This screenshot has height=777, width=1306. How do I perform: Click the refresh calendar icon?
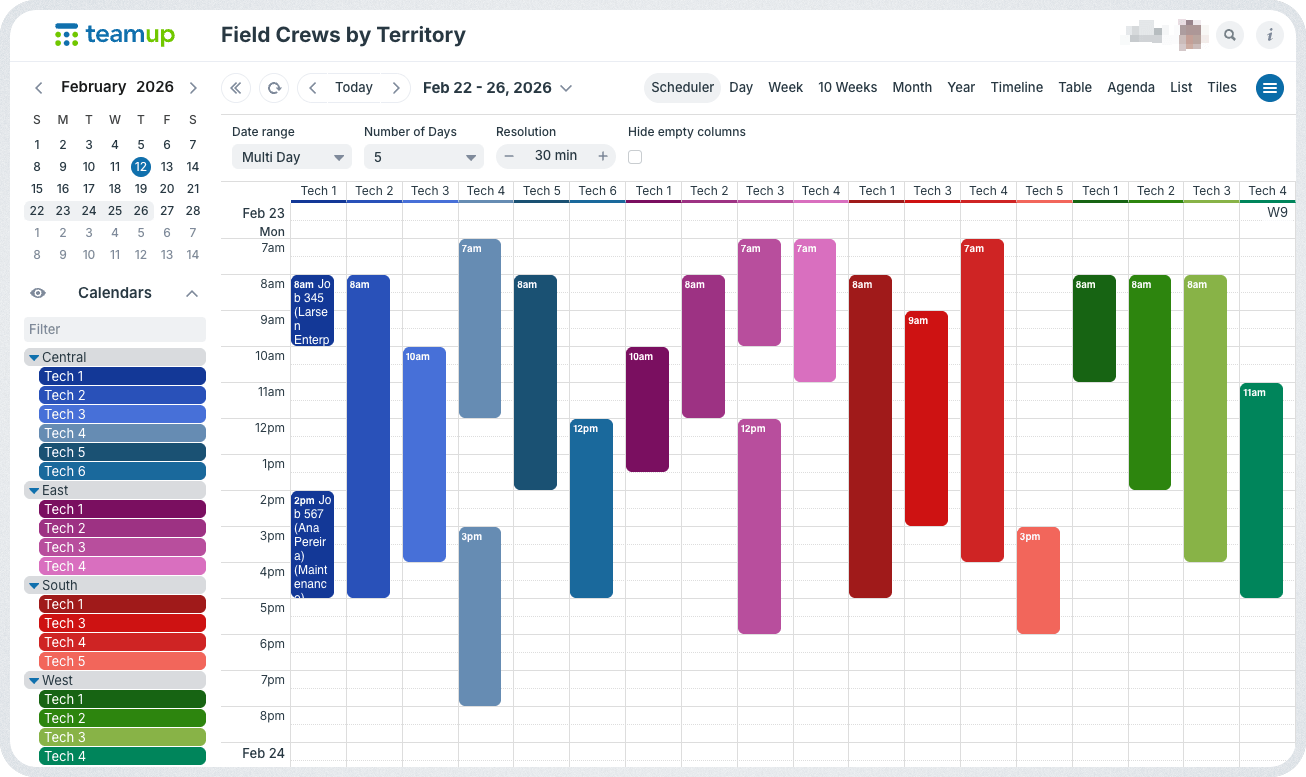tap(273, 88)
